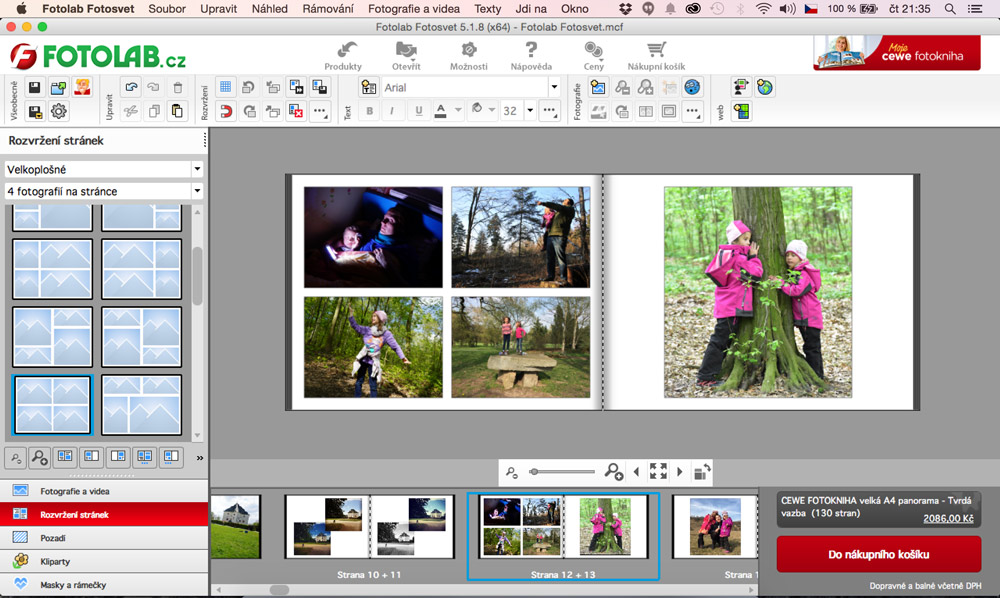Open the Velkoplošné layout category dropdown

click(x=104, y=170)
